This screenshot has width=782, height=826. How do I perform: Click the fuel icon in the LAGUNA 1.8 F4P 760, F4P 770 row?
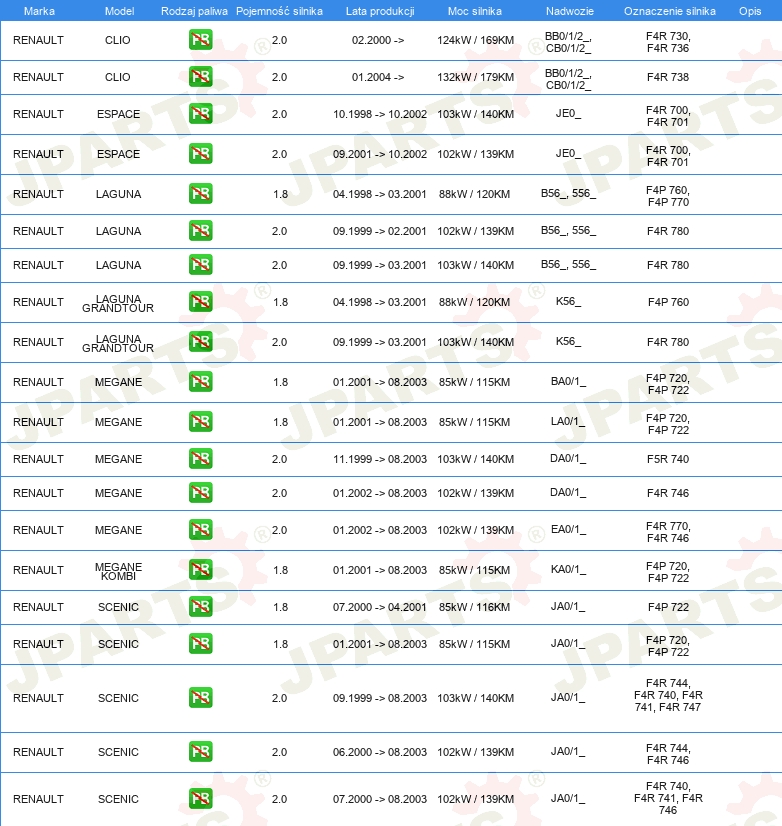(200, 194)
